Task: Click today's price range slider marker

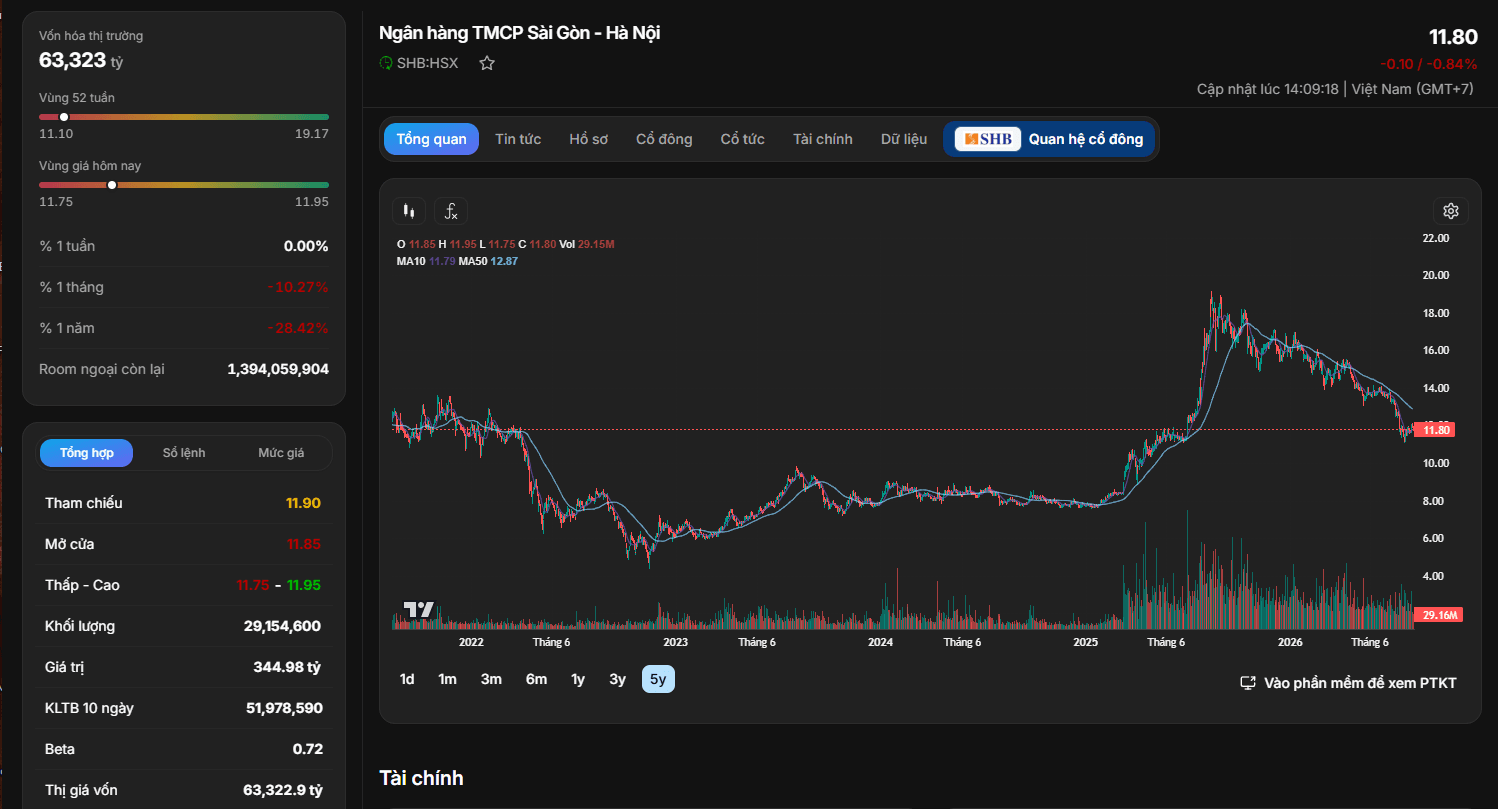Action: pos(112,185)
